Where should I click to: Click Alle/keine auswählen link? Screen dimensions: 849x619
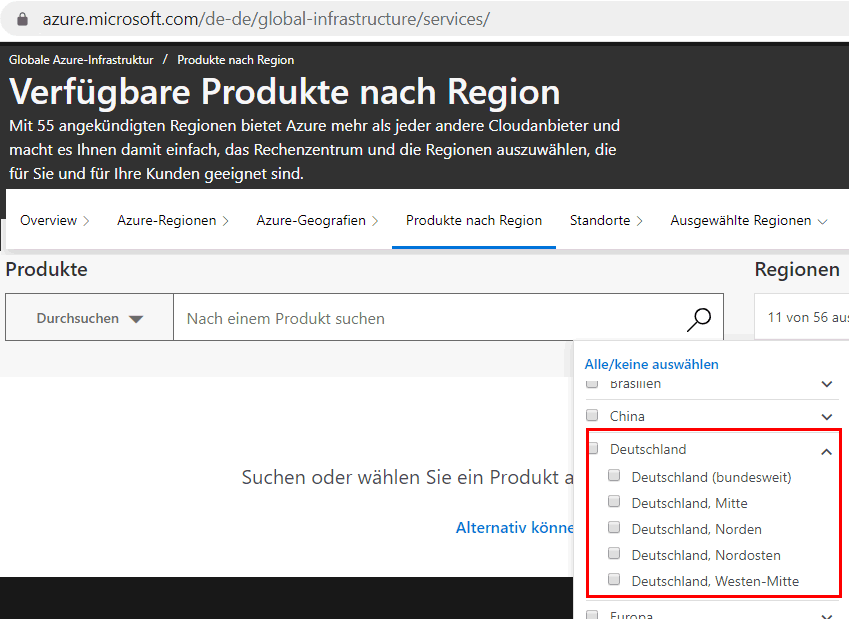(x=651, y=364)
